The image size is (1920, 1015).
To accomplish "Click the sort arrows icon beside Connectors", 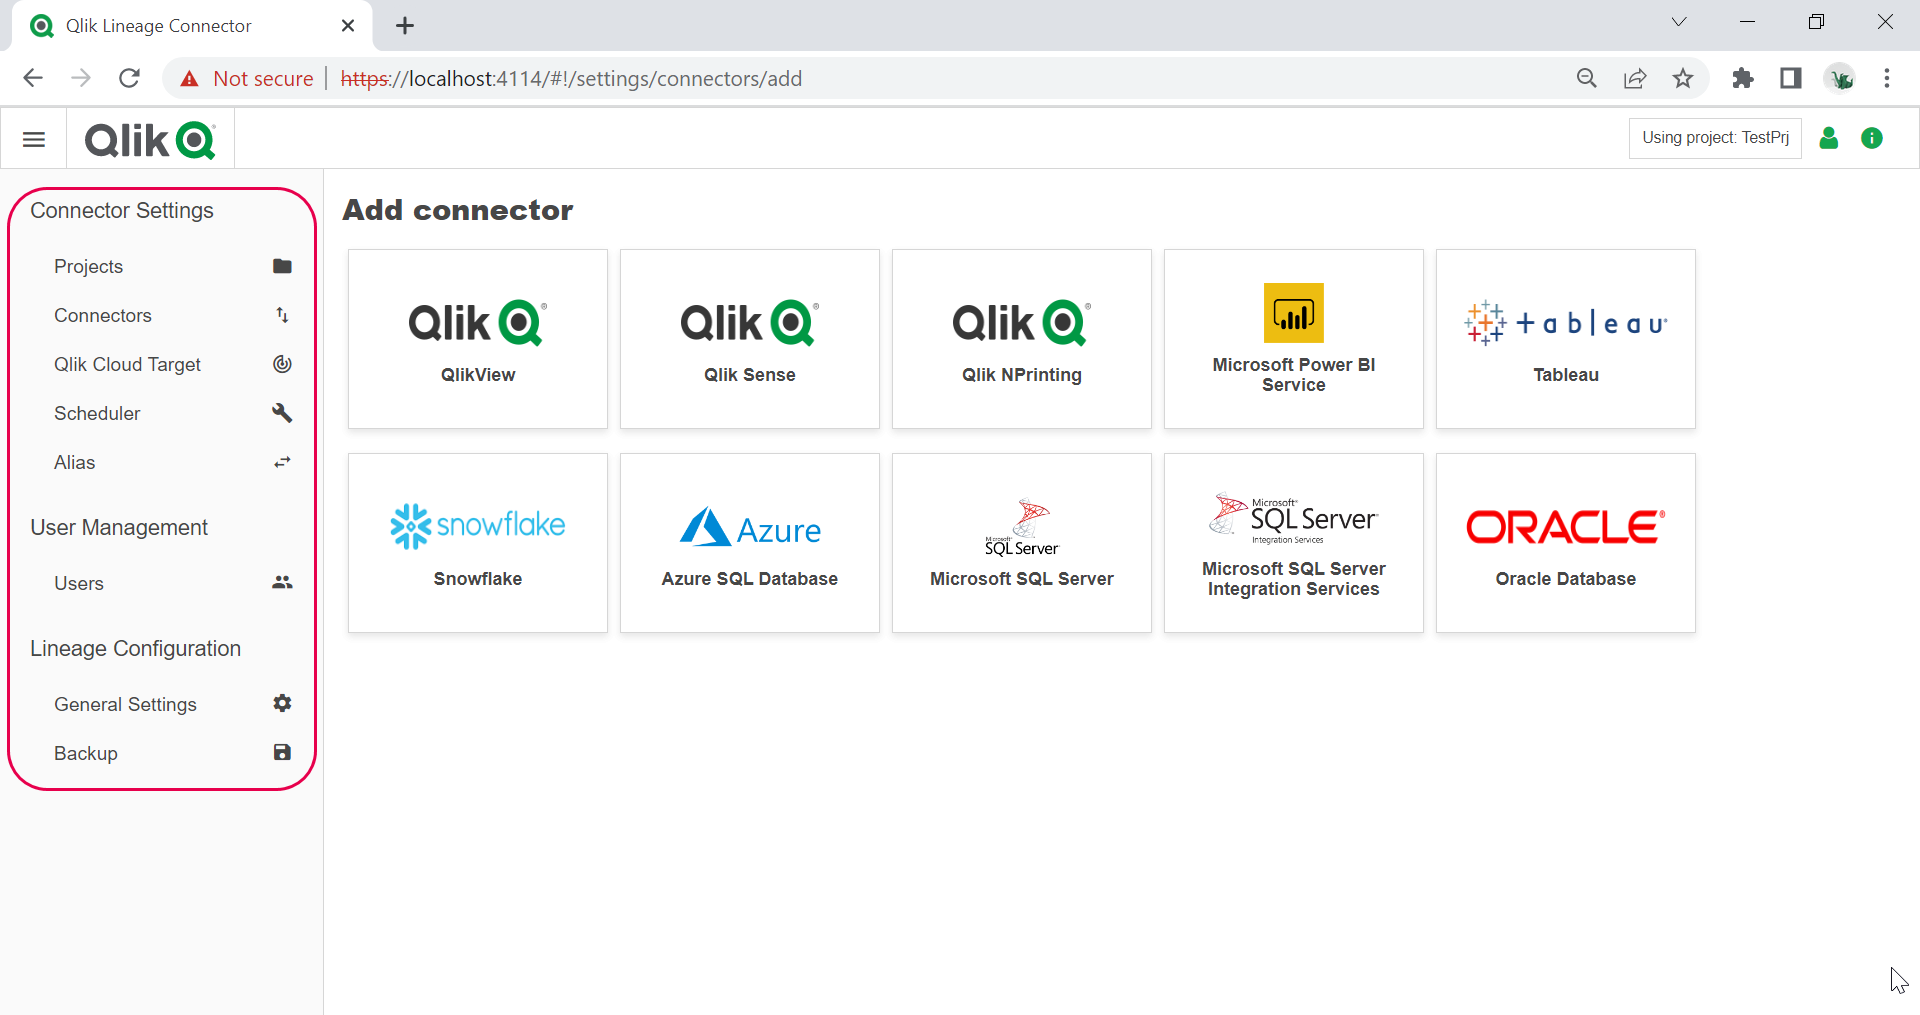I will 282,315.
